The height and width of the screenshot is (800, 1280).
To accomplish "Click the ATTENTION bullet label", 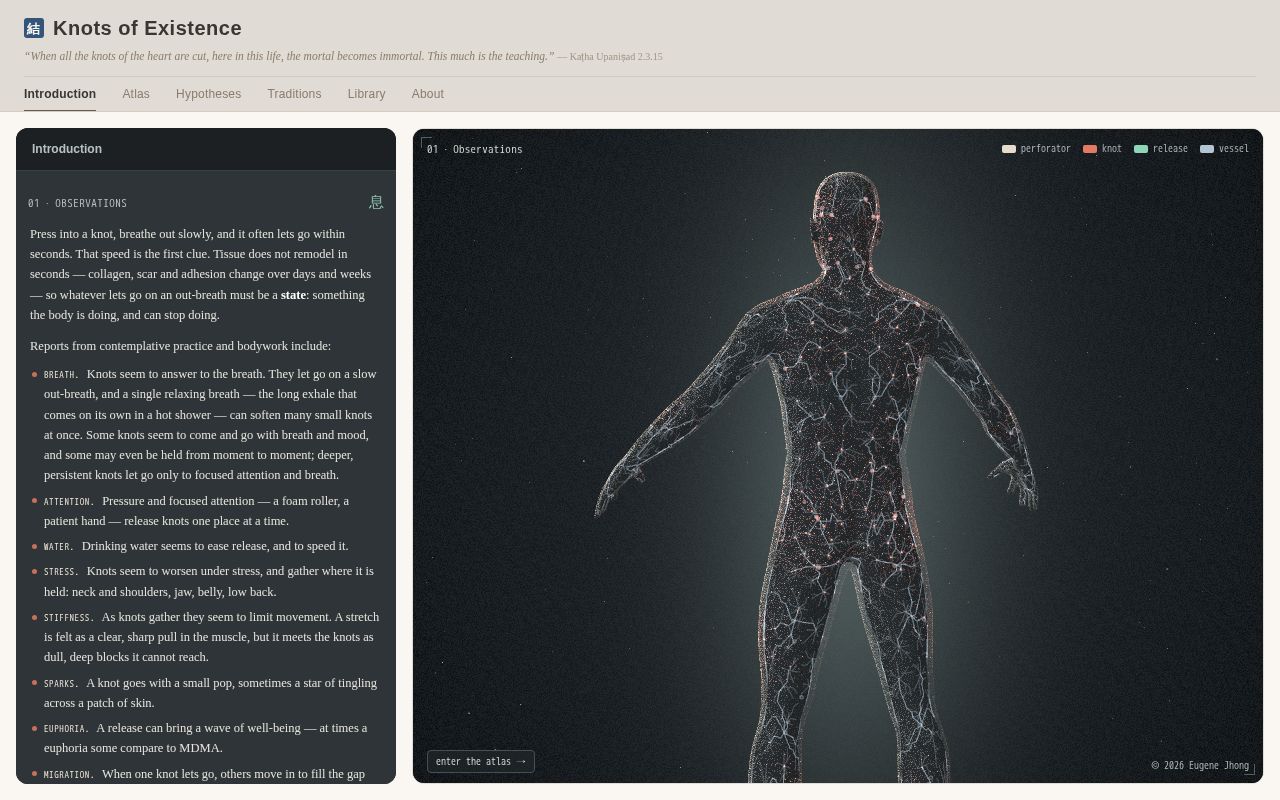I will [69, 502].
